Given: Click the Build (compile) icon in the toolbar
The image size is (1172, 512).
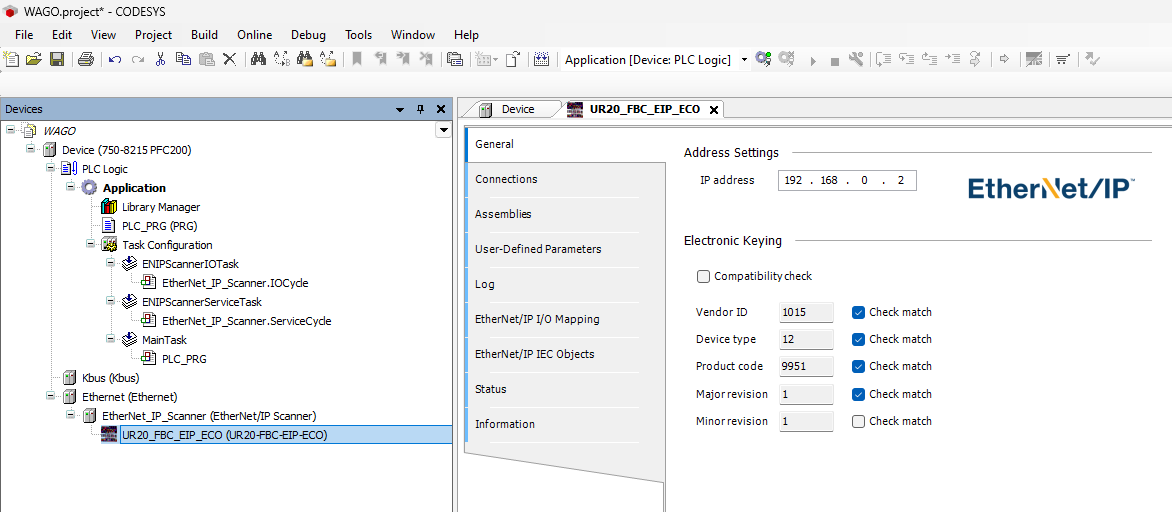Looking at the screenshot, I should tap(543, 59).
